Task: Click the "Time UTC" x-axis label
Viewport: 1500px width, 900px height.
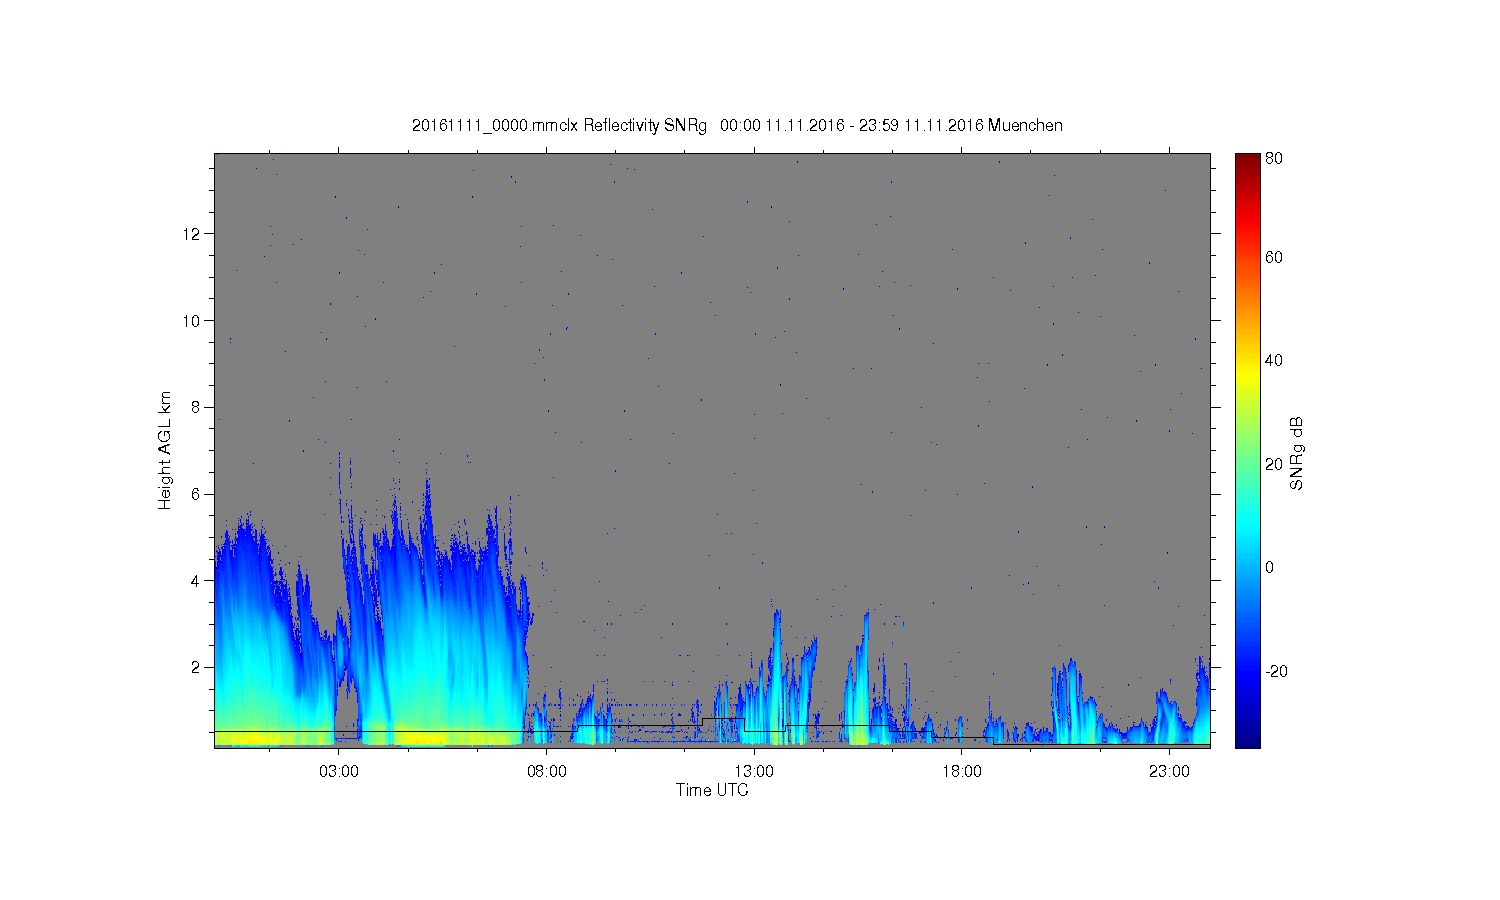Action: 712,790
